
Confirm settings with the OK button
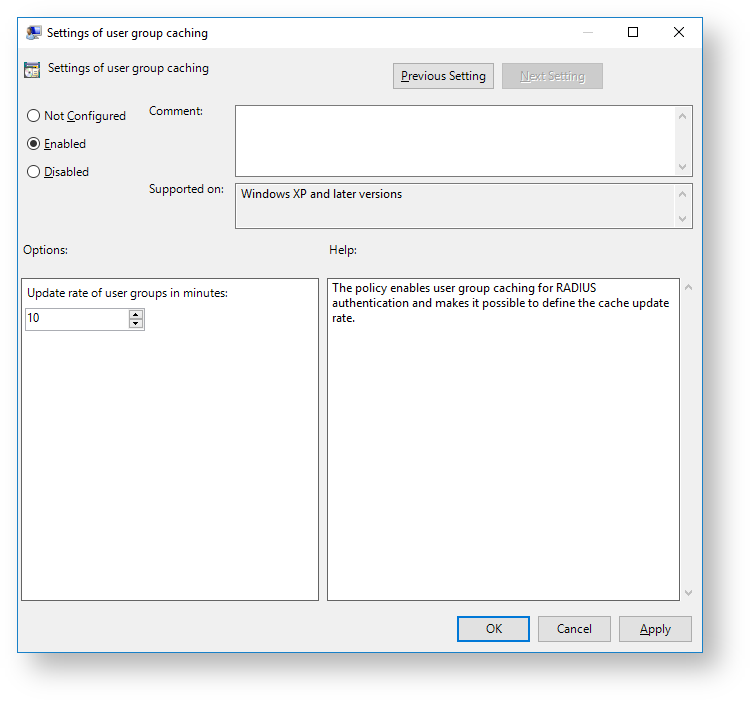(x=493, y=629)
